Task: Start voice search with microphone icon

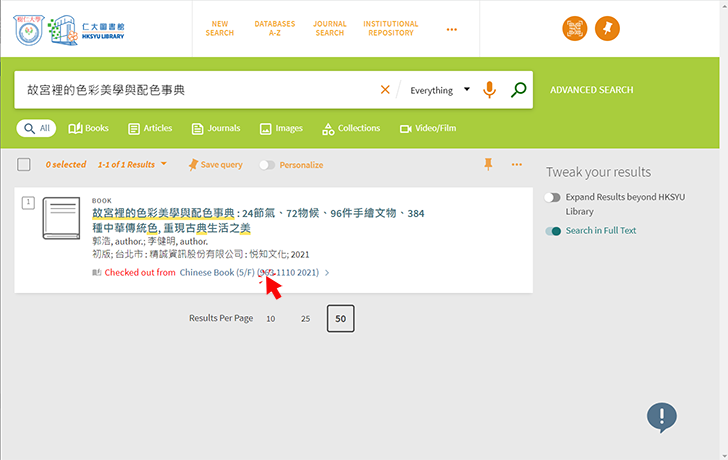Action: [x=489, y=90]
